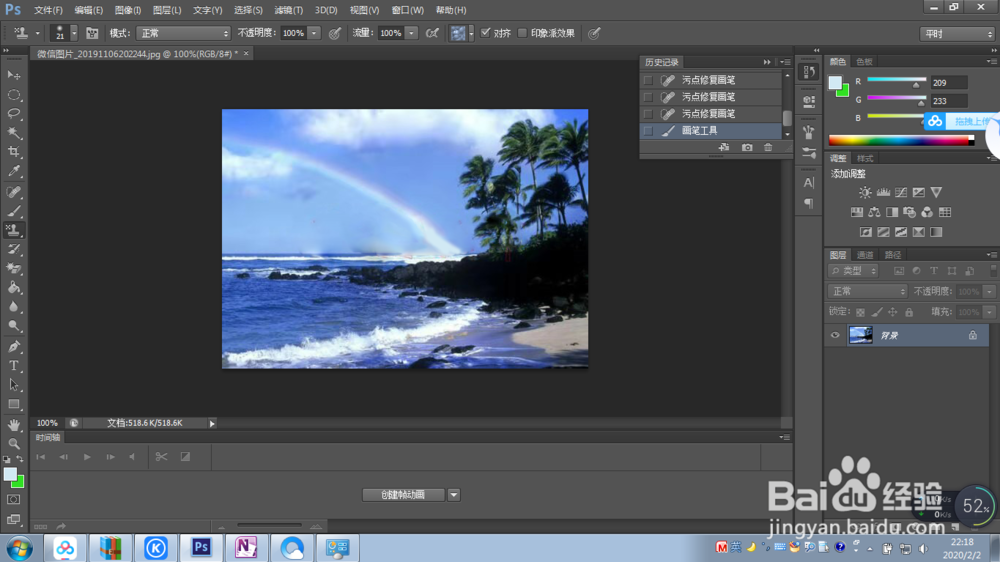Select the Brush tool in toolbox
Viewport: 1000px width, 562px height.
coord(13,211)
